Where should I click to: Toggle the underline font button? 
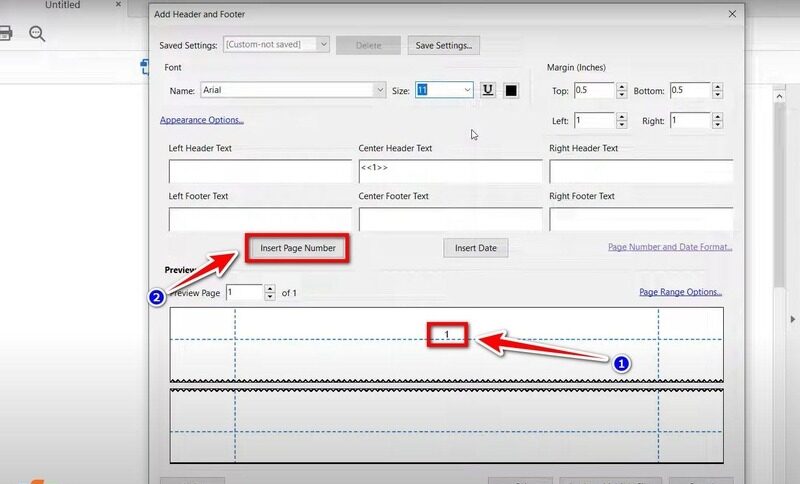click(488, 90)
